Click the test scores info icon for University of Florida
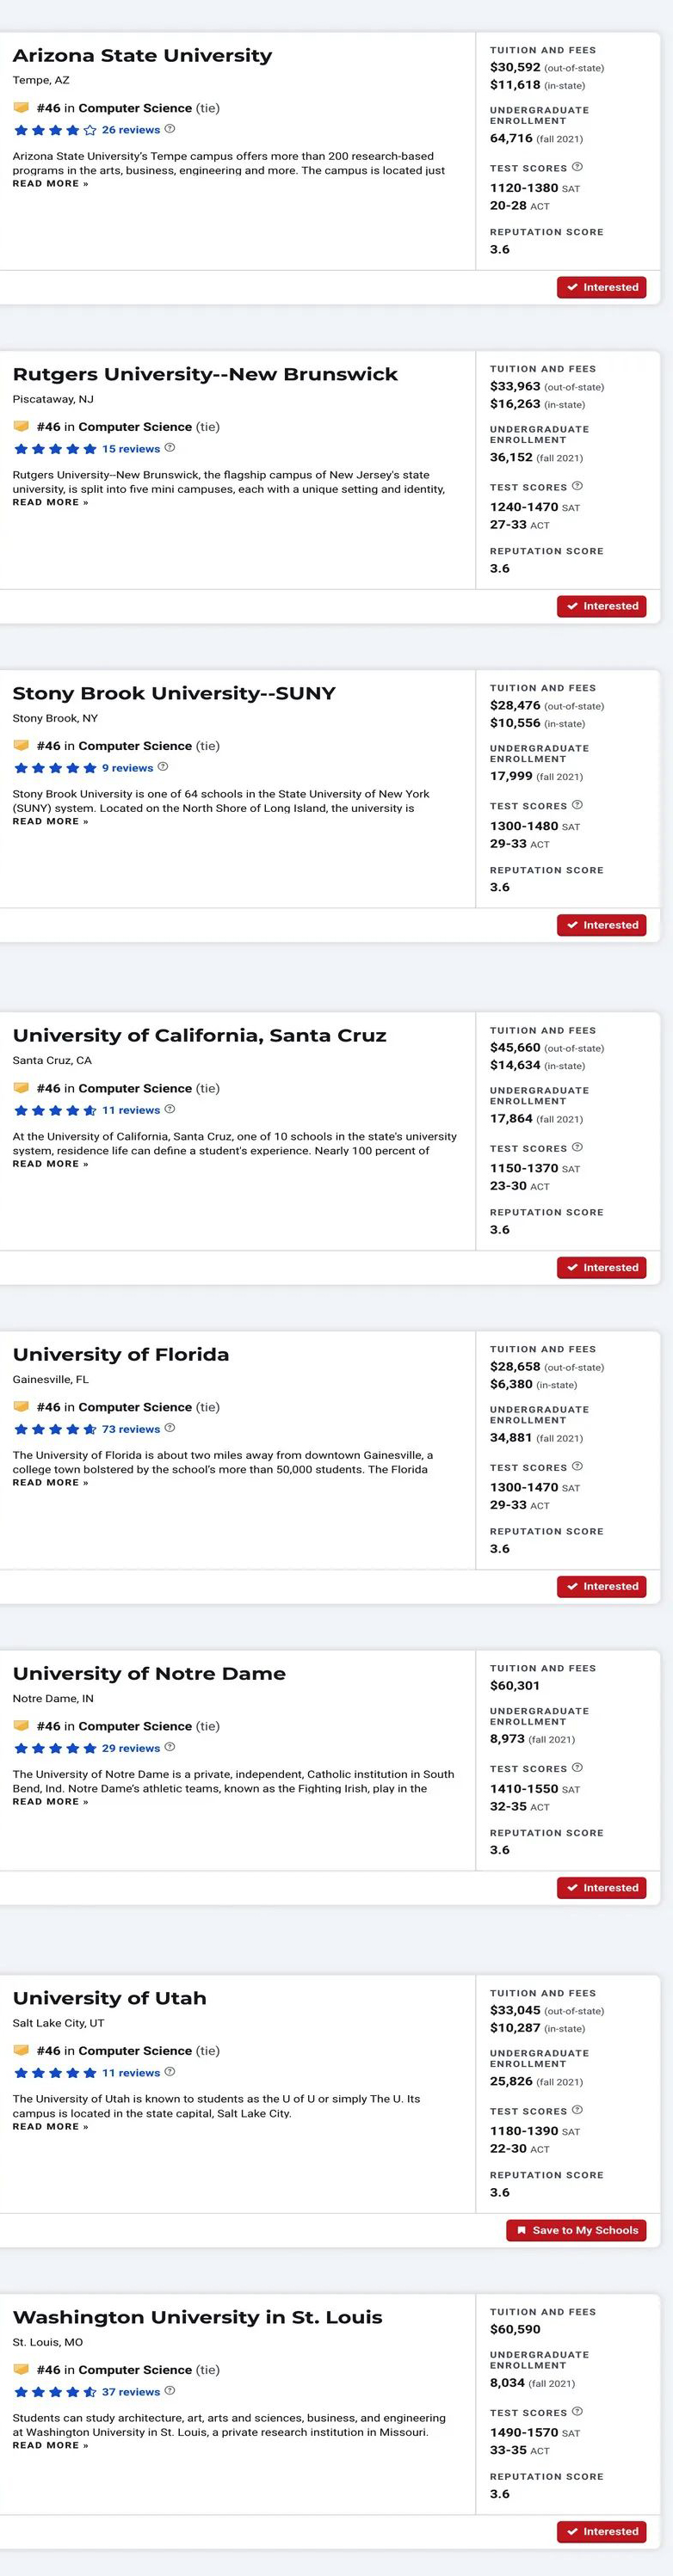This screenshot has width=673, height=2576. point(577,1466)
